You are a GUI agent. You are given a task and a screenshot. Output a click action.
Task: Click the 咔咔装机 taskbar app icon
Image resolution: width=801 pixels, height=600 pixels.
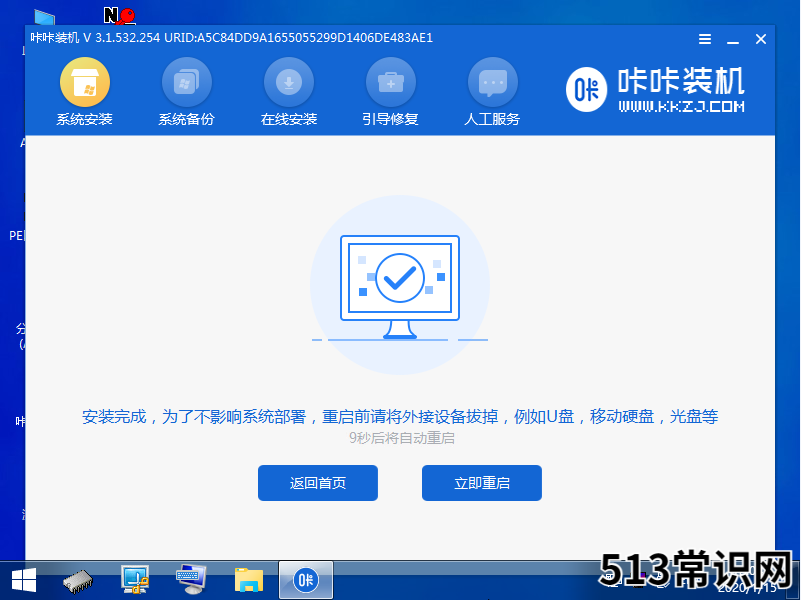(x=305, y=580)
